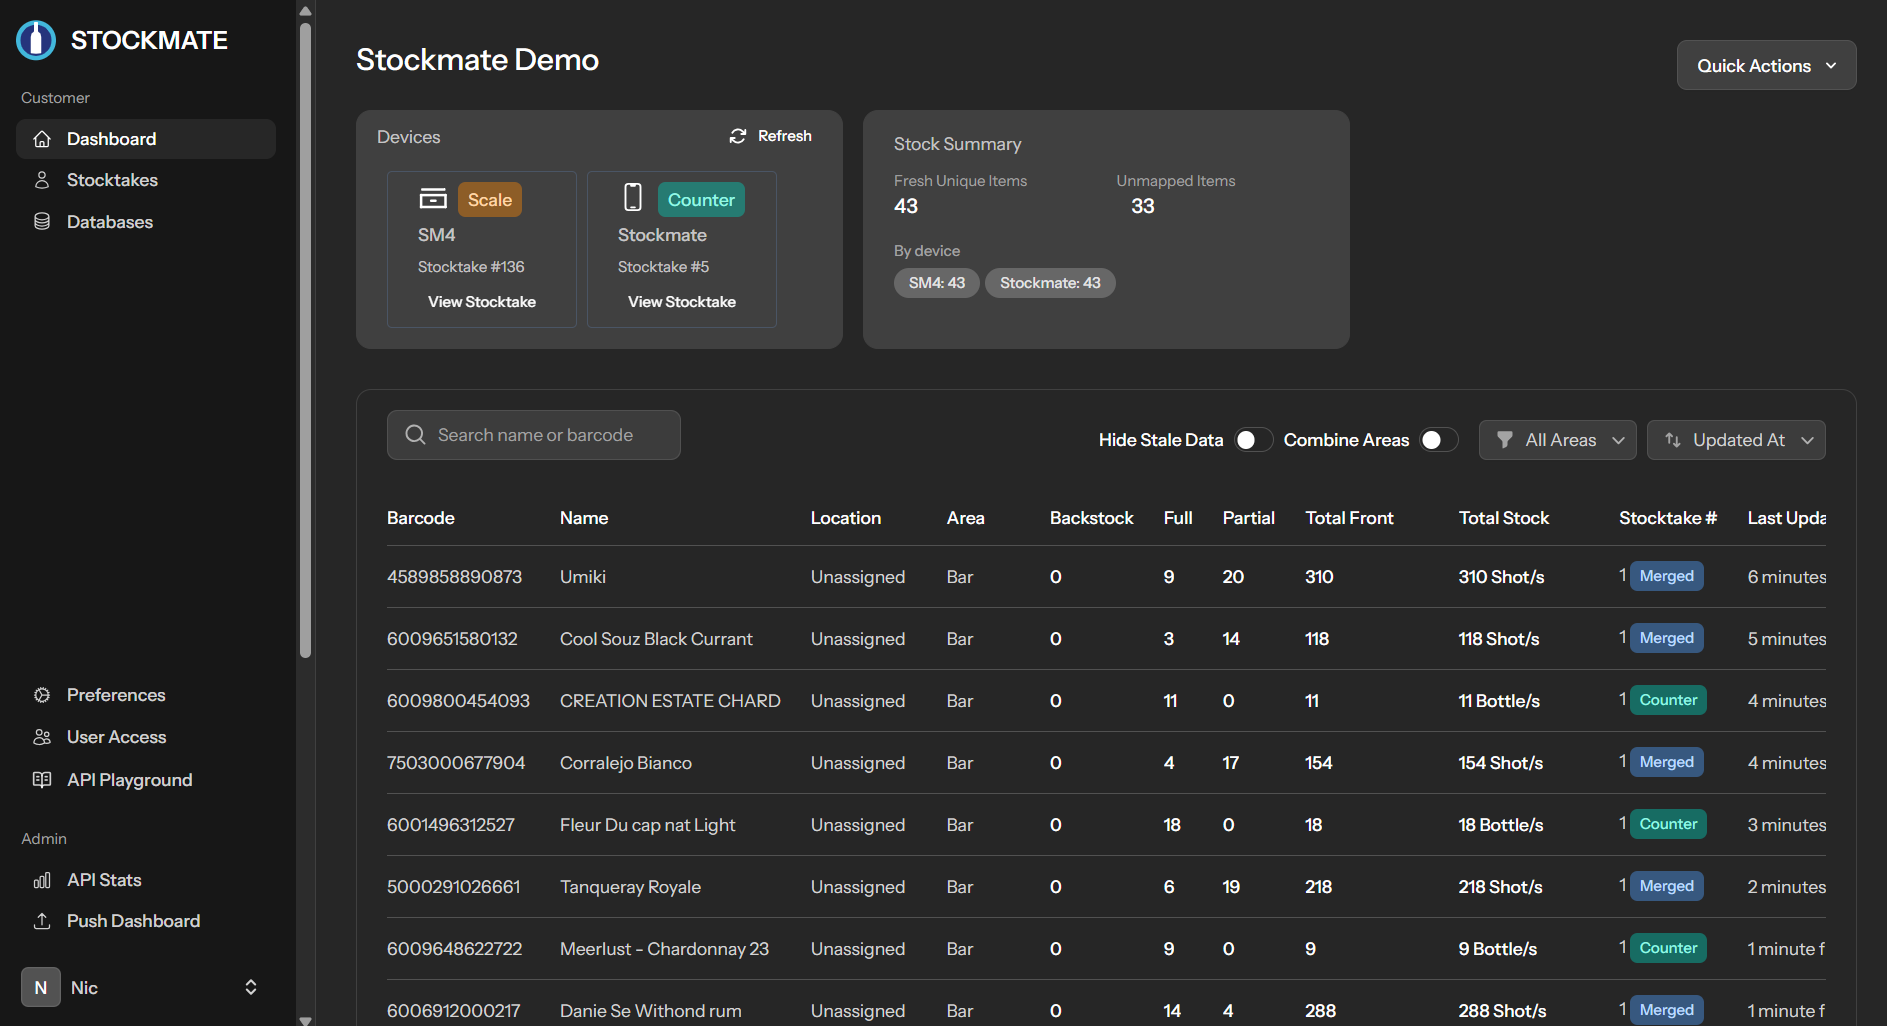Click the Stocktake #136 label
1887x1026 pixels.
coord(471,267)
